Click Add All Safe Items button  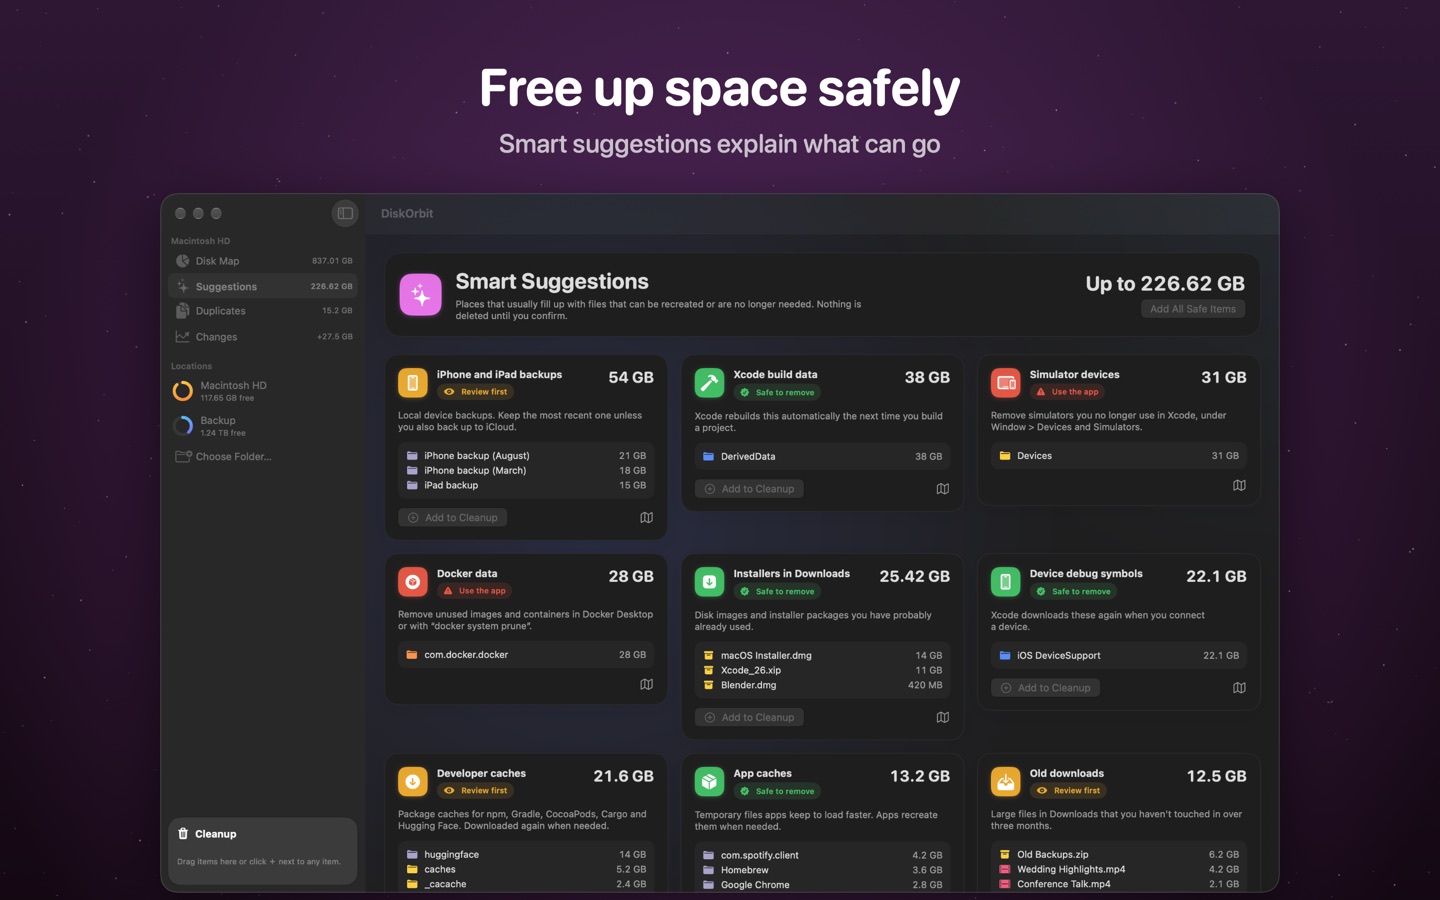point(1193,309)
